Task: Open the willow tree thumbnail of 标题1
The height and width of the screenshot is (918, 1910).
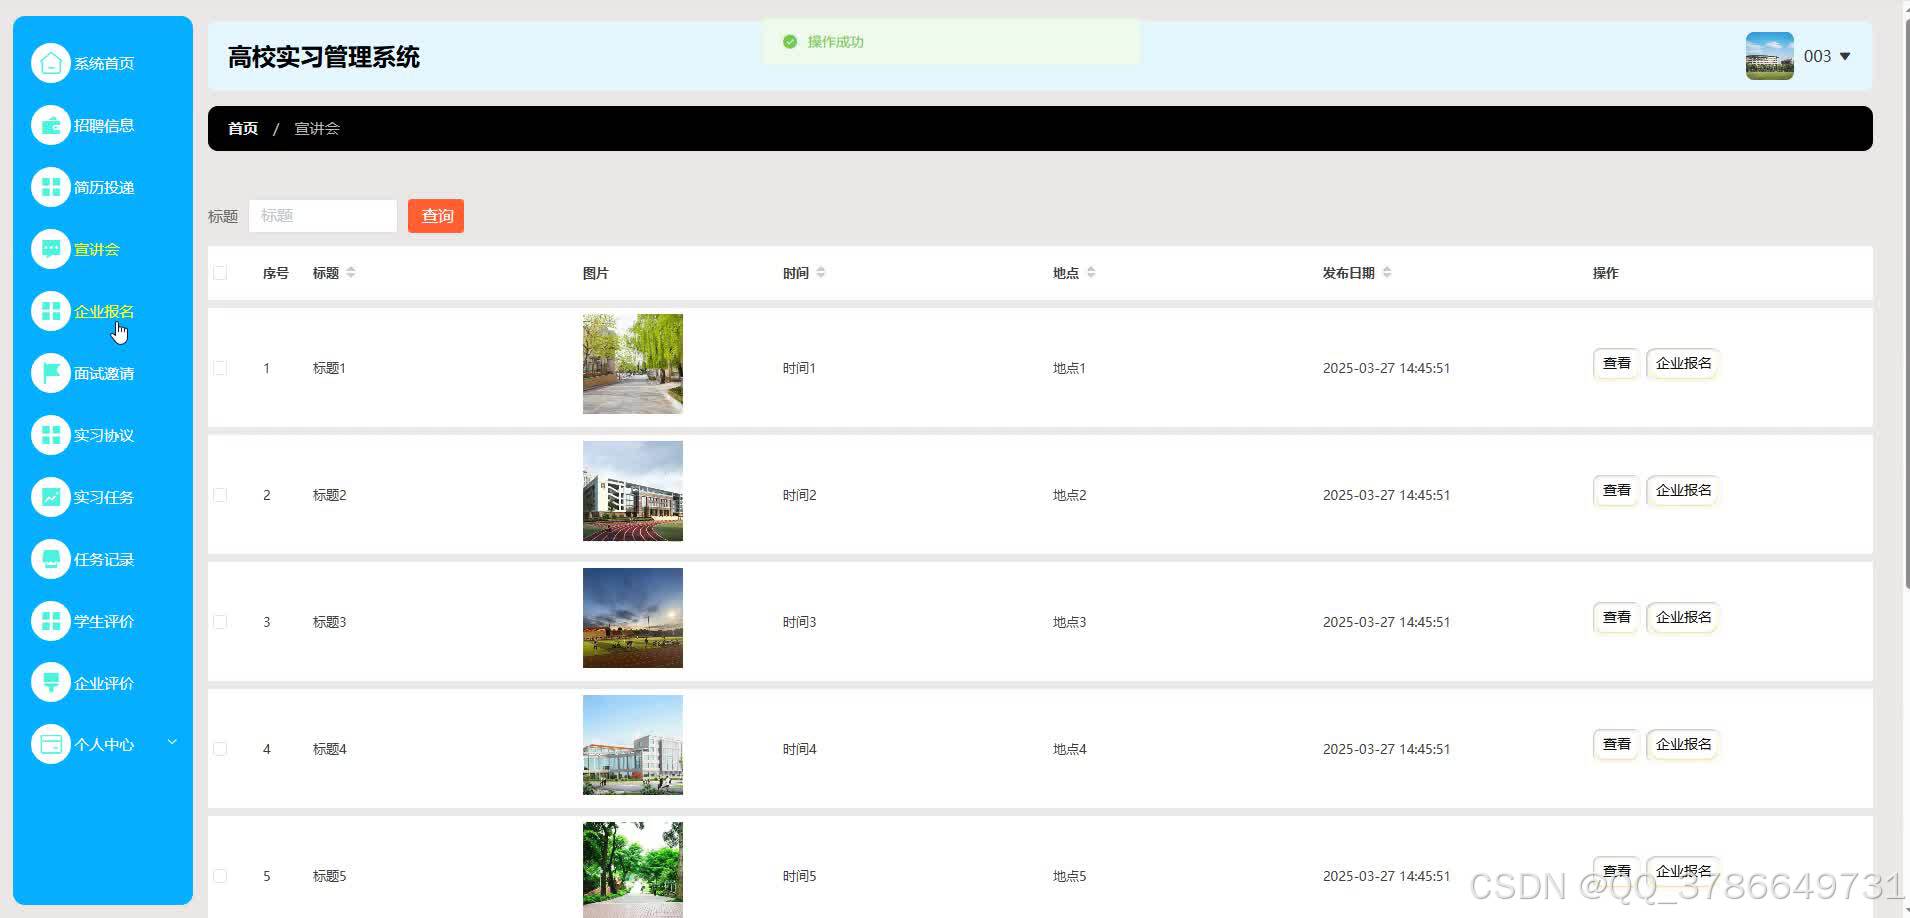Action: 633,364
